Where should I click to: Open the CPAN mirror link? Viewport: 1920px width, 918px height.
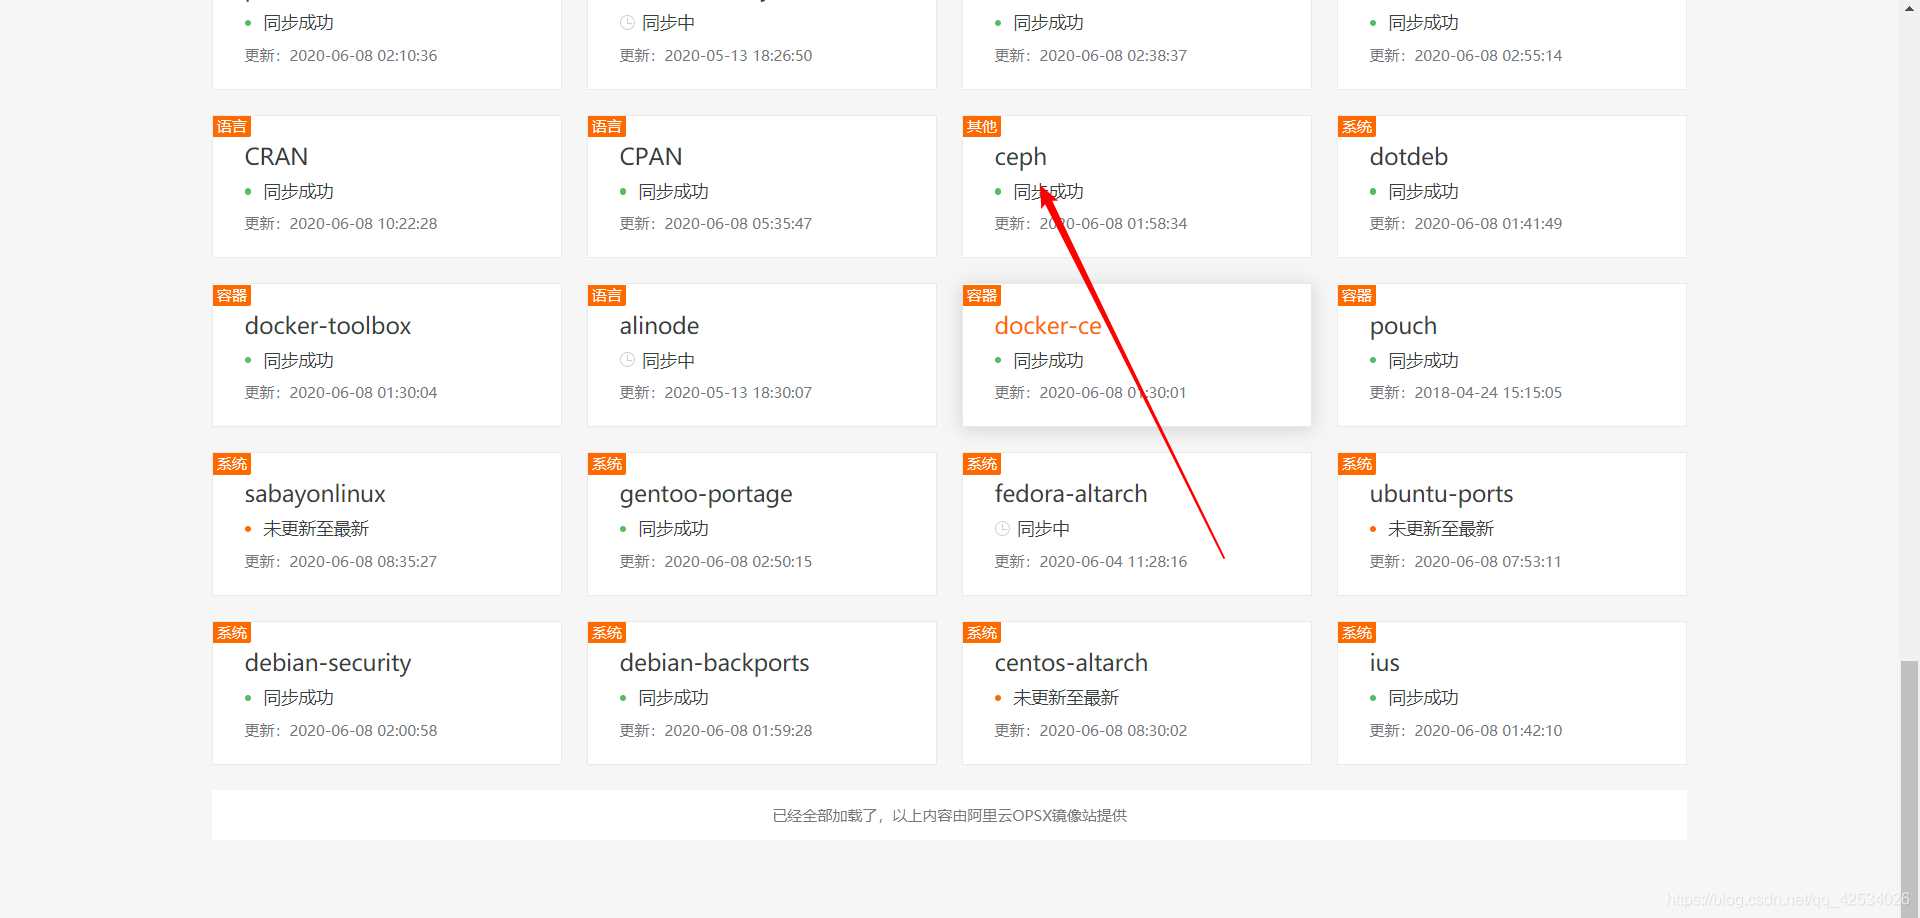click(x=651, y=157)
